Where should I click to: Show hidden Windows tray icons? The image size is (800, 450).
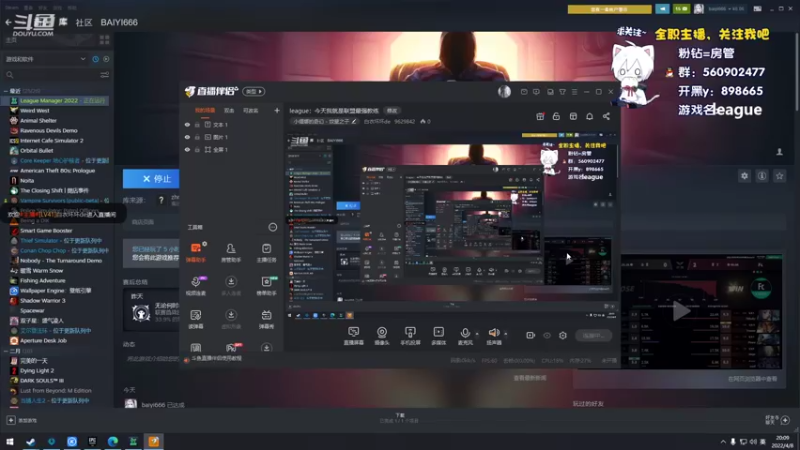[723, 442]
